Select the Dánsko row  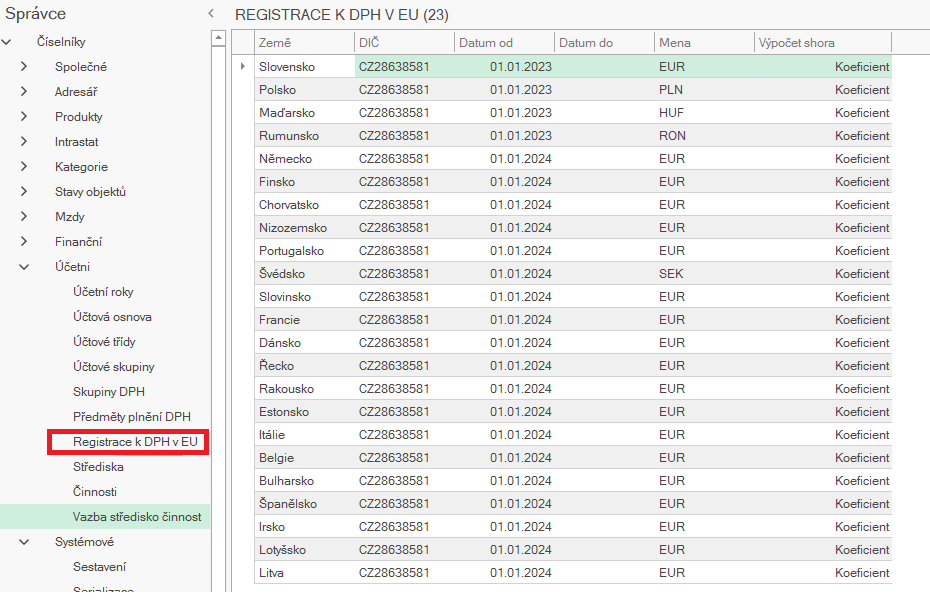pyautogui.click(x=573, y=342)
